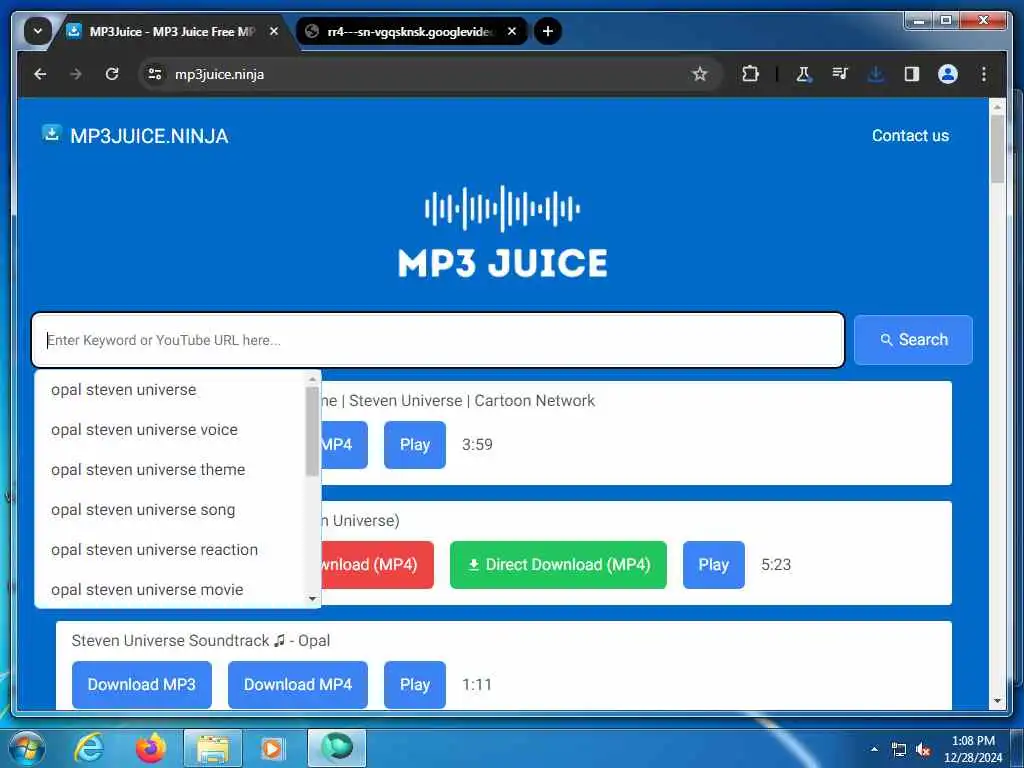This screenshot has width=1024, height=768.
Task: Open the profile avatar menu
Action: [948, 74]
